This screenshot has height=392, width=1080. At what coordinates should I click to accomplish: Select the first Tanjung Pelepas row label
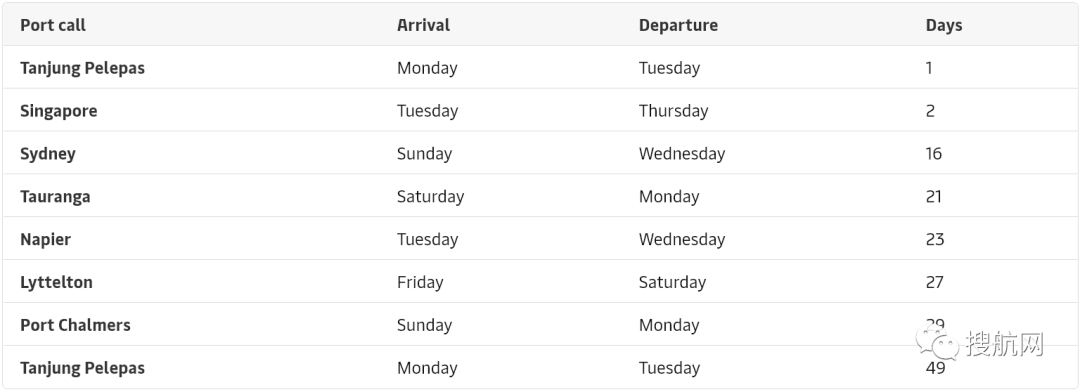tap(83, 68)
